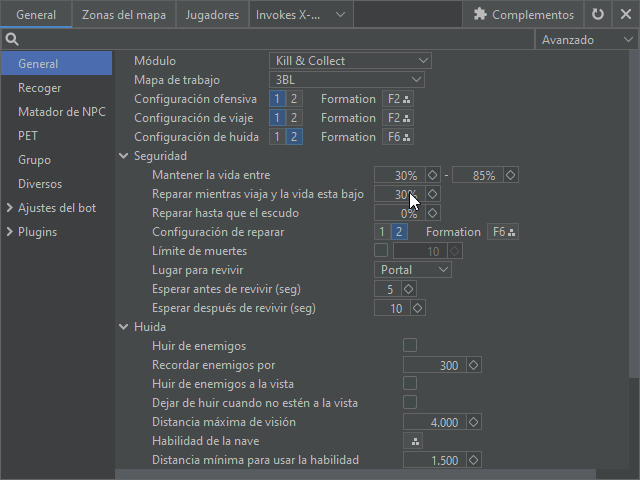This screenshot has width=640, height=480.
Task: Enable the Huir de enemigos checkbox
Action: 410,346
